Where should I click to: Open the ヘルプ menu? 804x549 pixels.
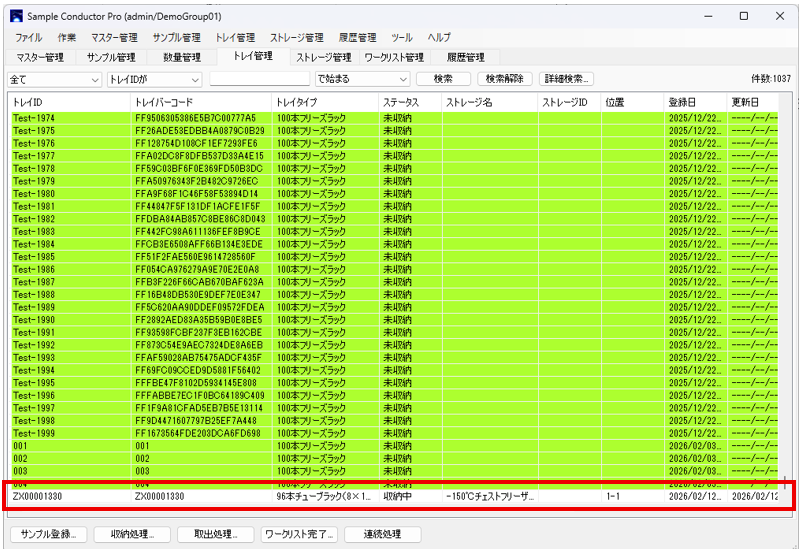tap(438, 37)
